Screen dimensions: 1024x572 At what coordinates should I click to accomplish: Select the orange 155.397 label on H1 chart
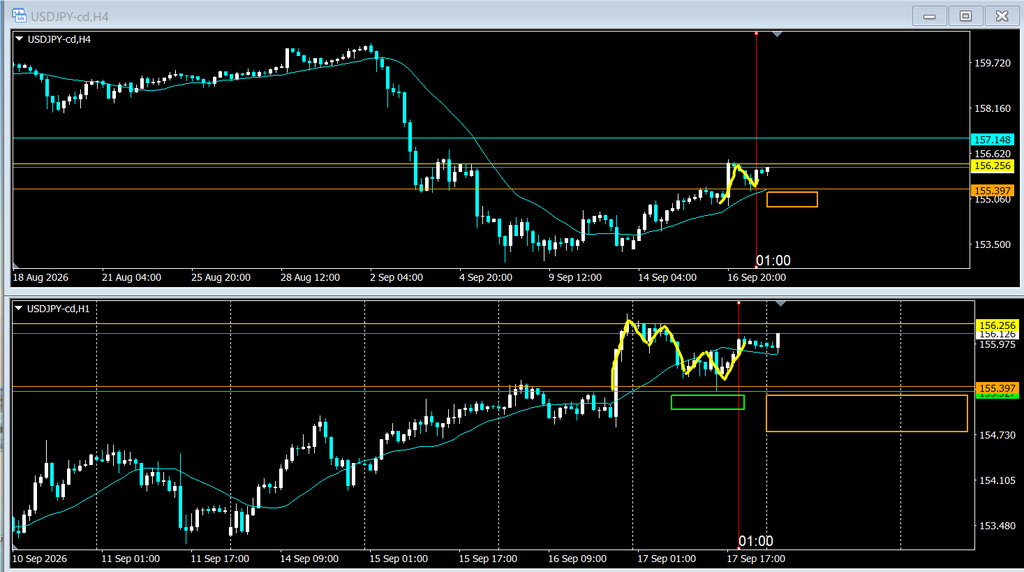point(997,388)
